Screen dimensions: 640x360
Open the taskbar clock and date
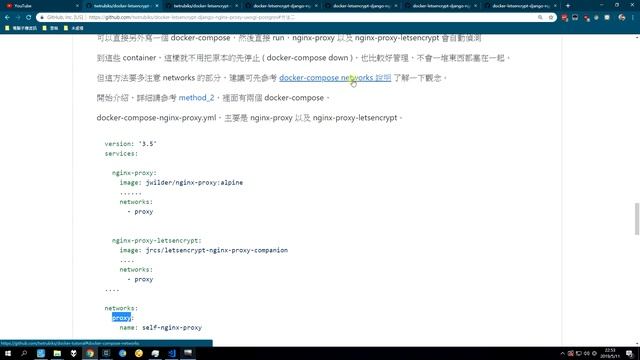610,353
